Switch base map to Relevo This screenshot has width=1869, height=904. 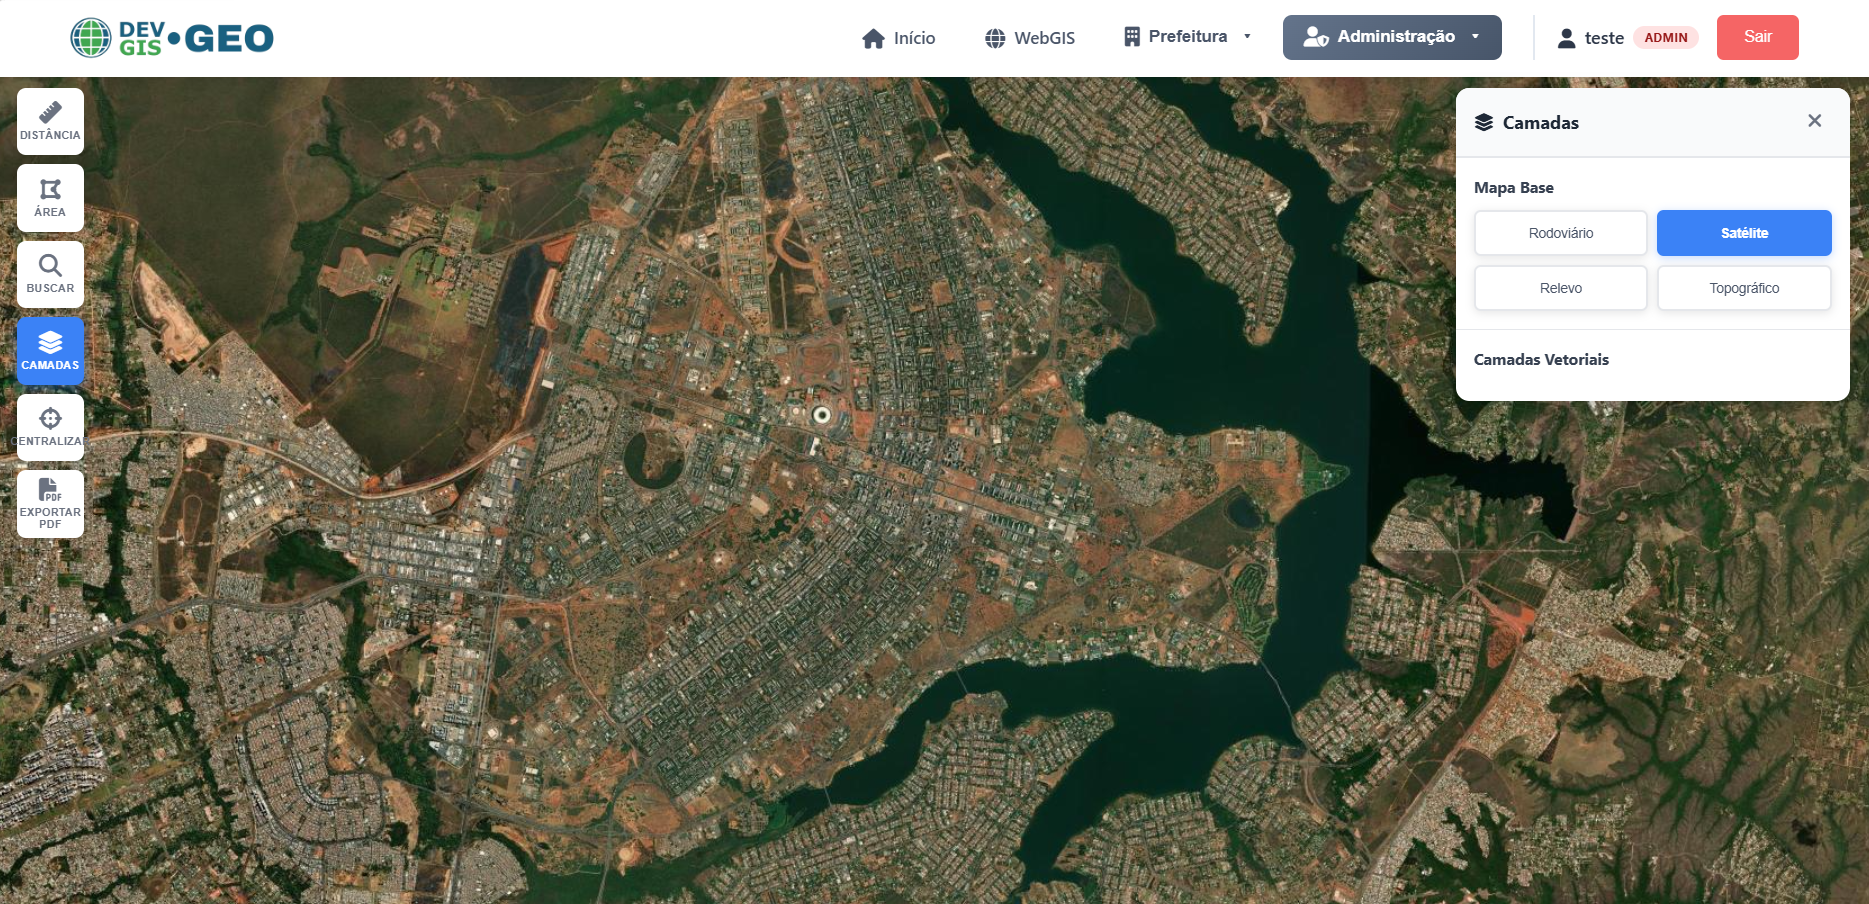pyautogui.click(x=1560, y=287)
